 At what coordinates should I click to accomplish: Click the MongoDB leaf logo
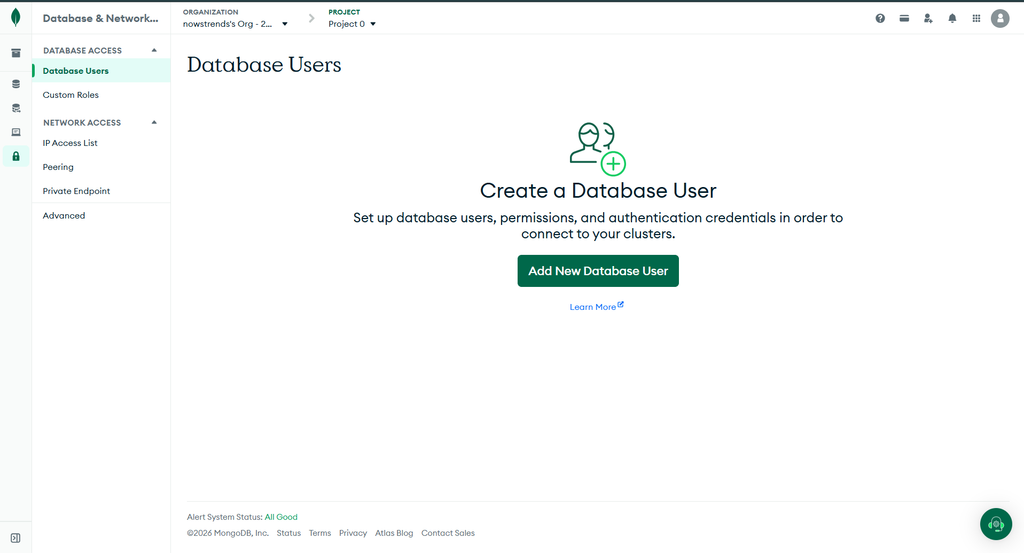click(x=16, y=18)
